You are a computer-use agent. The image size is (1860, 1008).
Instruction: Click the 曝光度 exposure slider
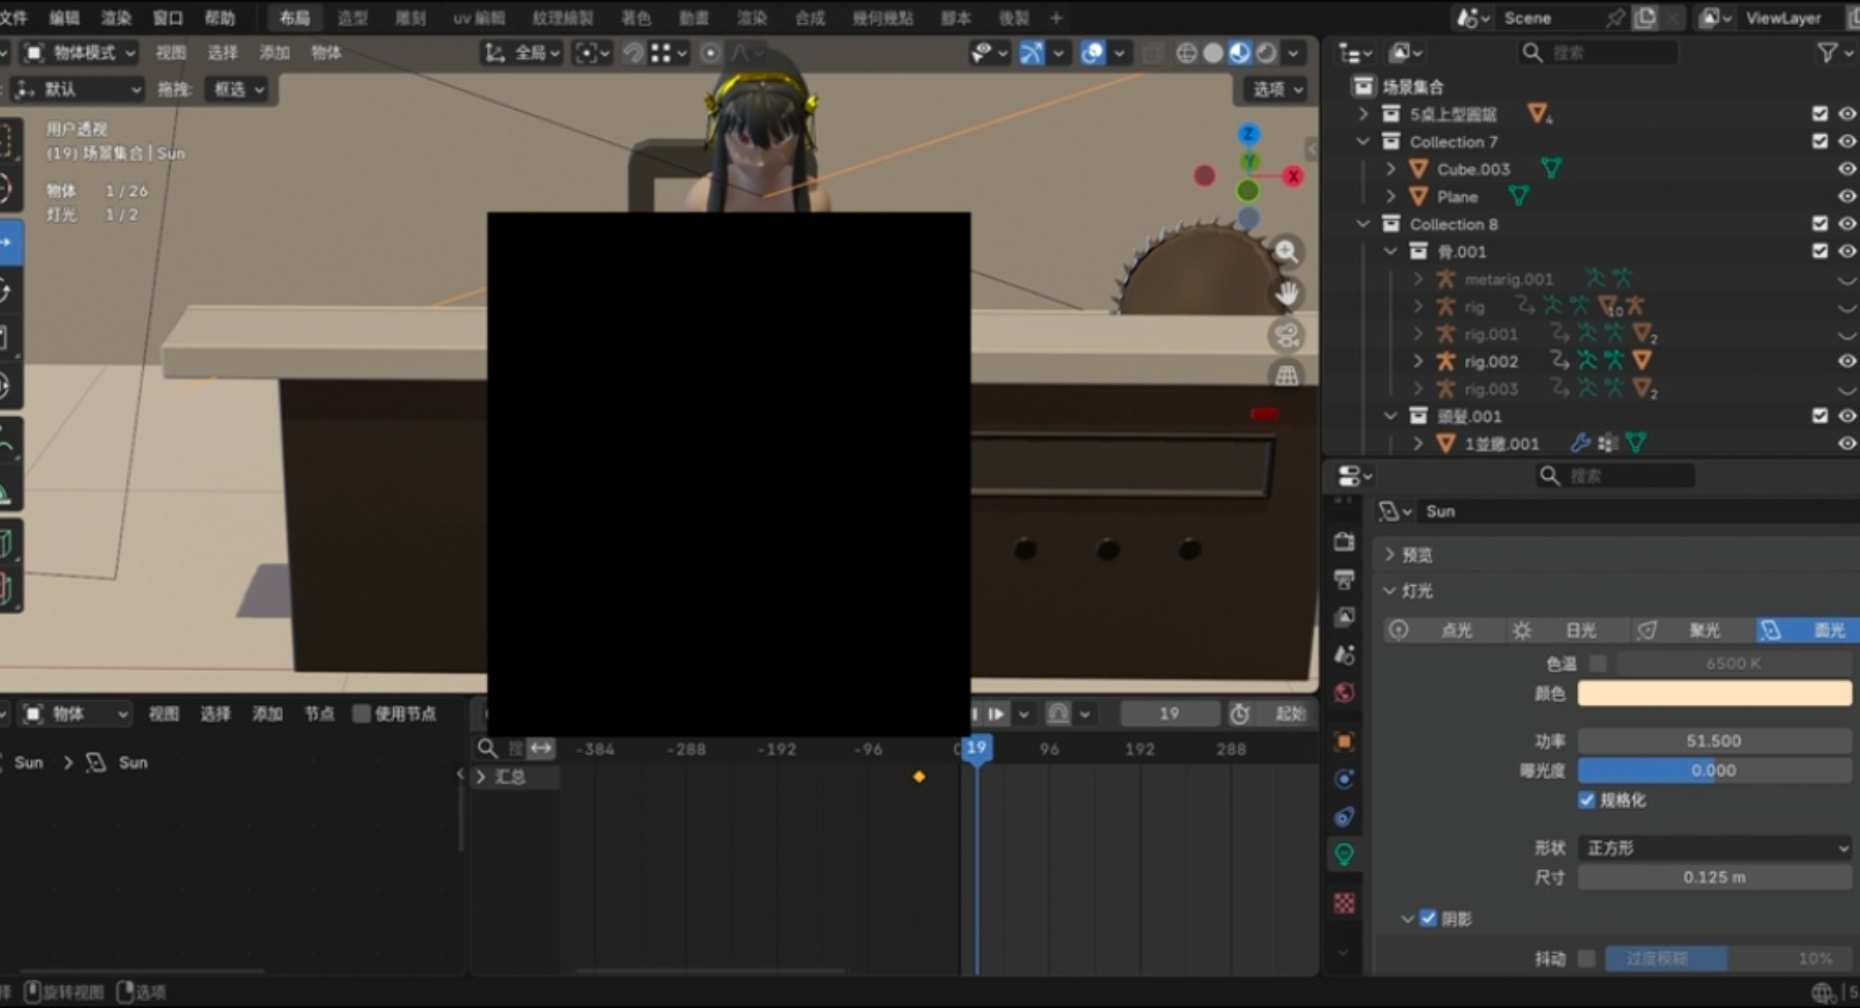click(x=1715, y=770)
